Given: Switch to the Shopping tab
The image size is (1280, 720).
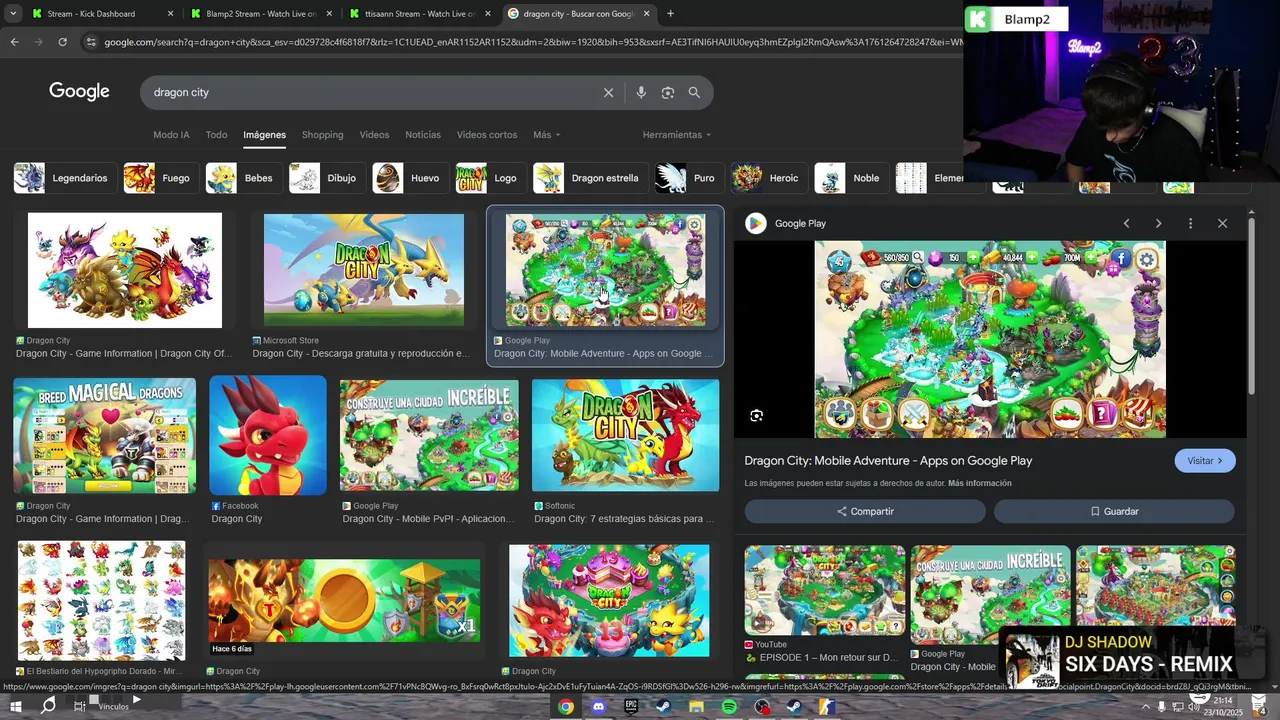Looking at the screenshot, I should (x=322, y=135).
